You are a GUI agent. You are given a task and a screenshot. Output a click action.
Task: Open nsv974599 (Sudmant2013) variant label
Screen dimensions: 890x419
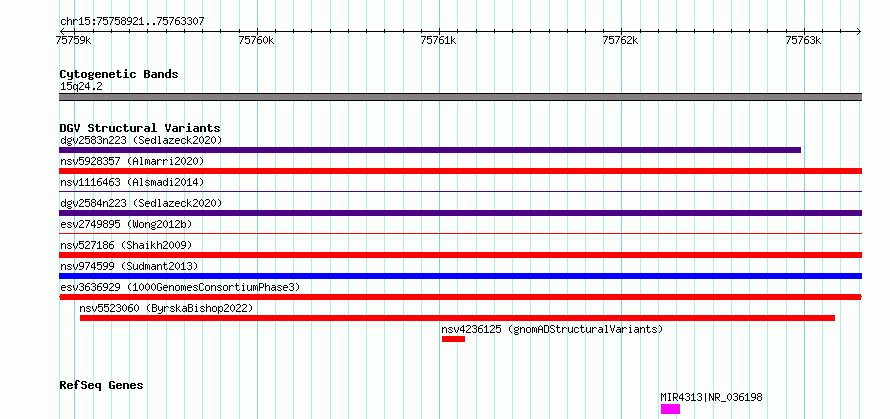pyautogui.click(x=129, y=266)
